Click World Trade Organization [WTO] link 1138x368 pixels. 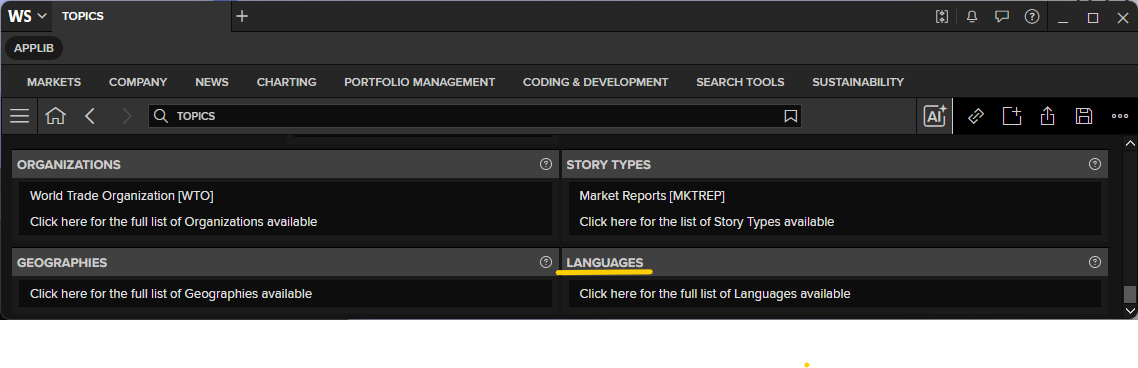(x=122, y=195)
